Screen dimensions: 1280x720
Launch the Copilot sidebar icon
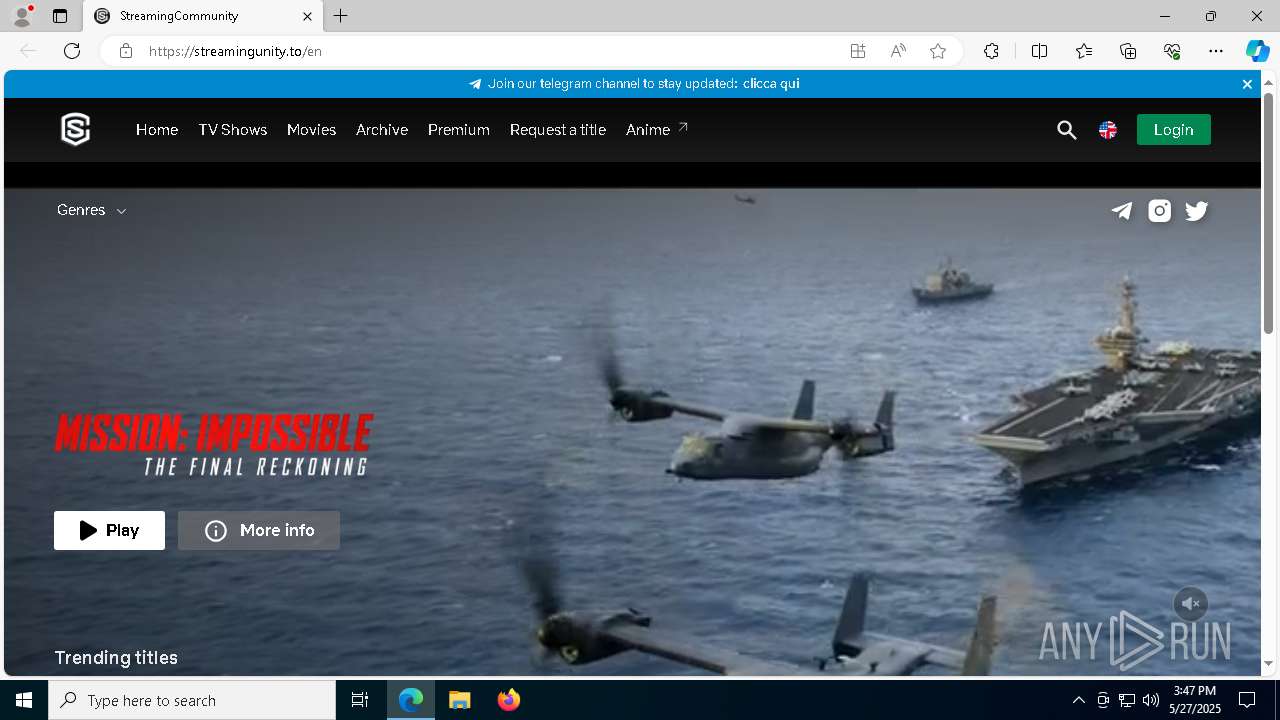pos(1257,51)
